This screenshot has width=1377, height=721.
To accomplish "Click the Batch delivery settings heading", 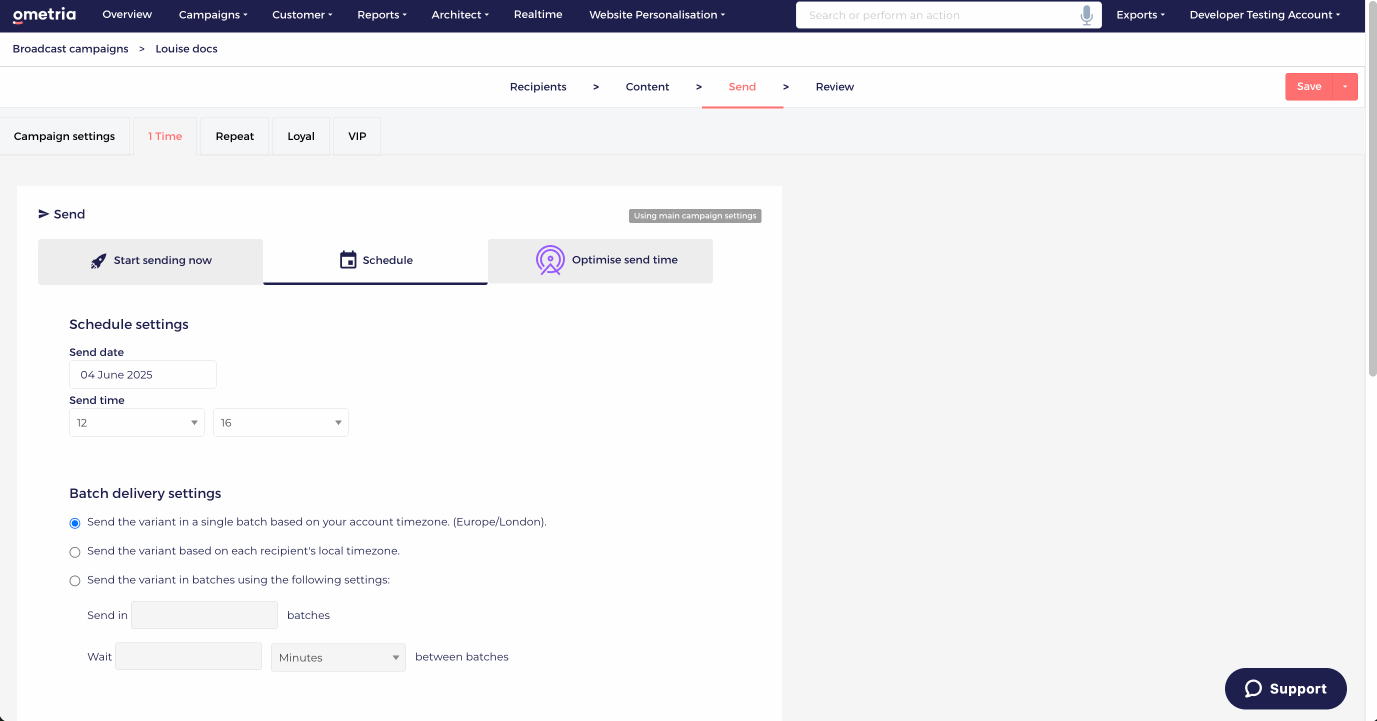I will pos(145,493).
